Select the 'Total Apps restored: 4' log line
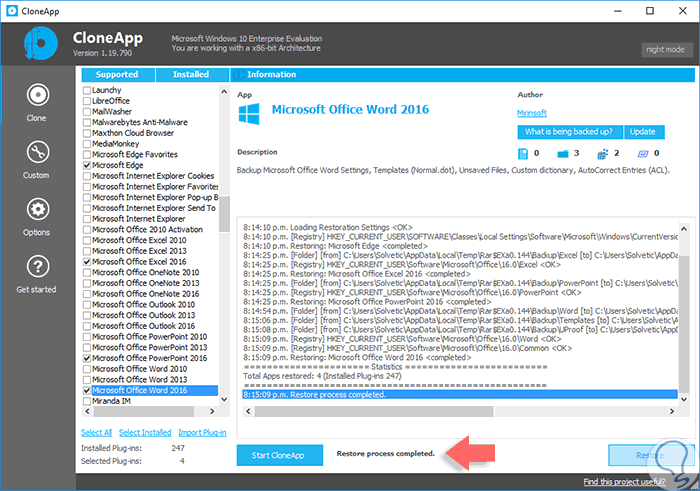This screenshot has height=491, width=700. pos(322,376)
